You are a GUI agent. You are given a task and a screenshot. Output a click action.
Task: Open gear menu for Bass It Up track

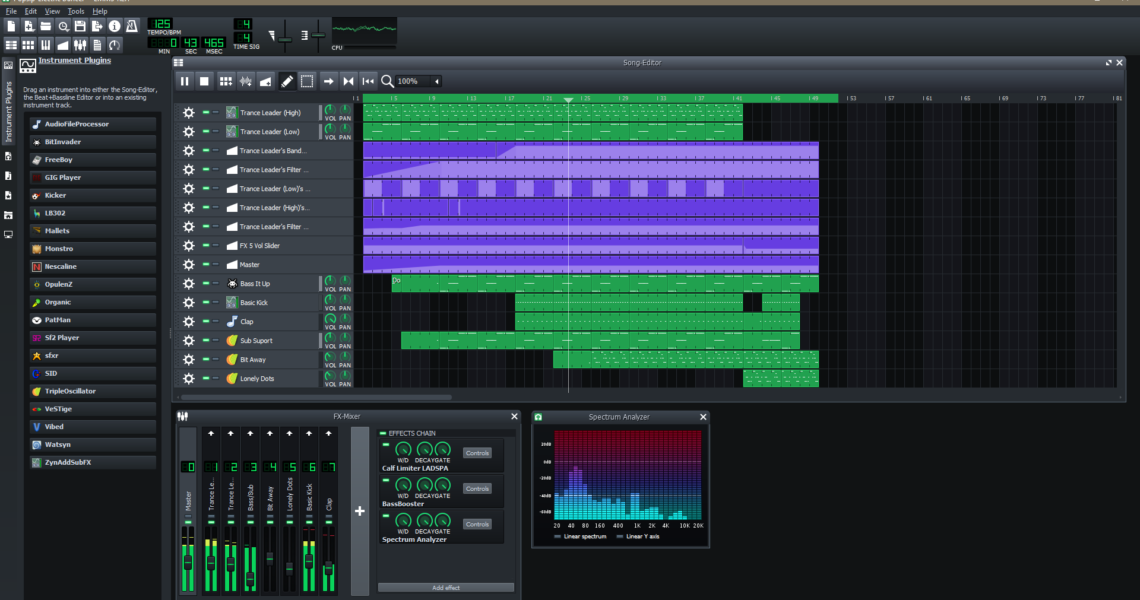click(188, 284)
